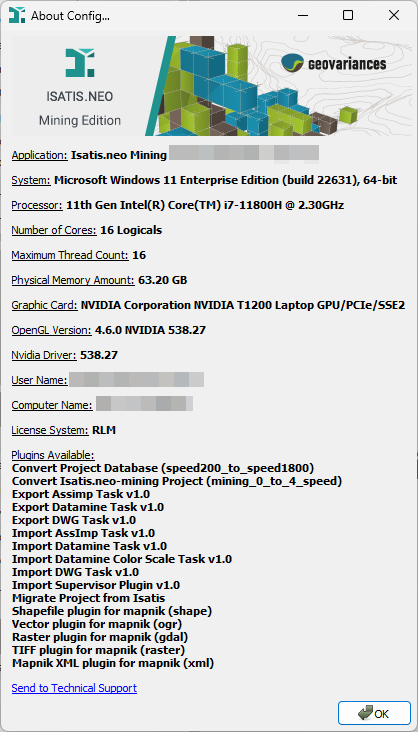Click the Plugins Available heading

53,455
